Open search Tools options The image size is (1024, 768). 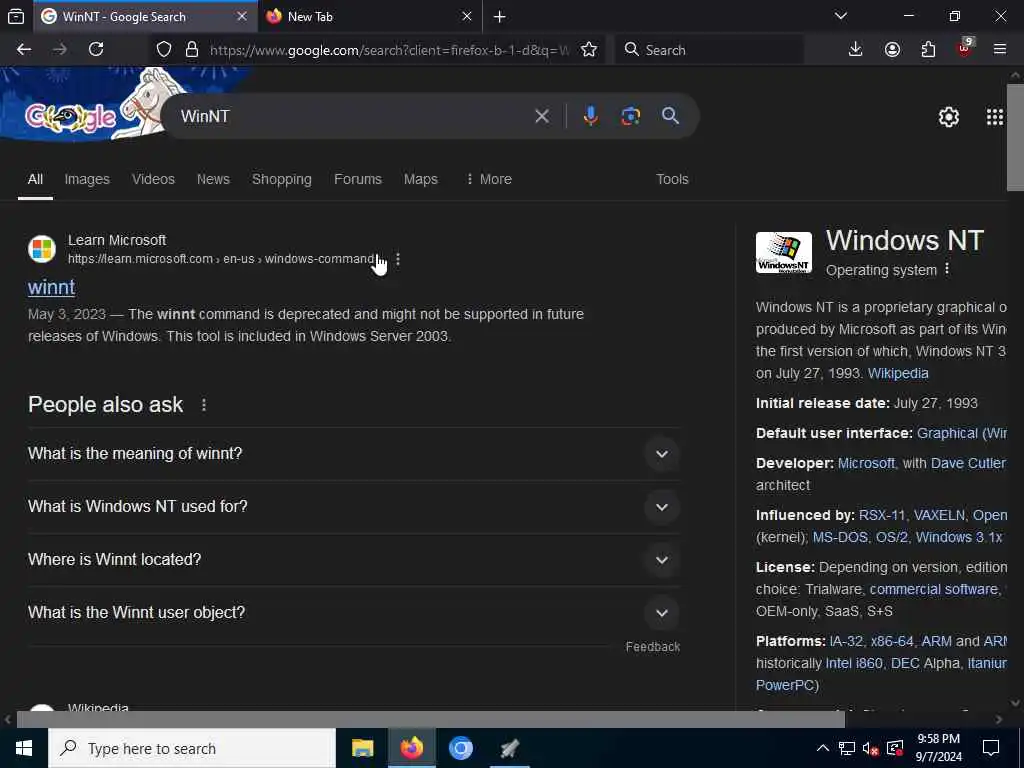pyautogui.click(x=672, y=179)
